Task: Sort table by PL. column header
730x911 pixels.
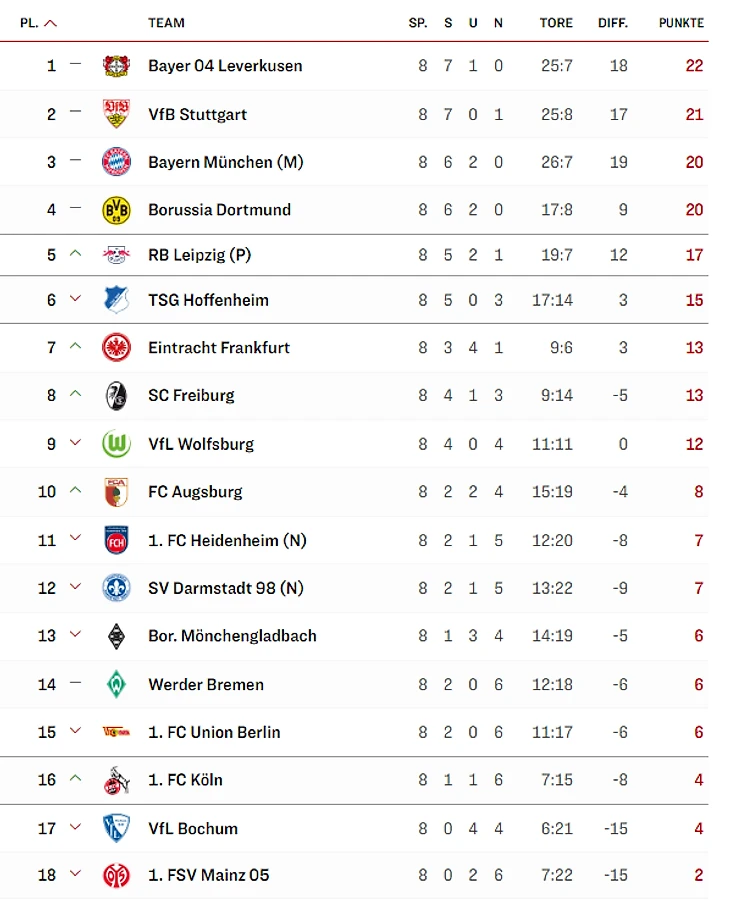Action: click(x=38, y=23)
